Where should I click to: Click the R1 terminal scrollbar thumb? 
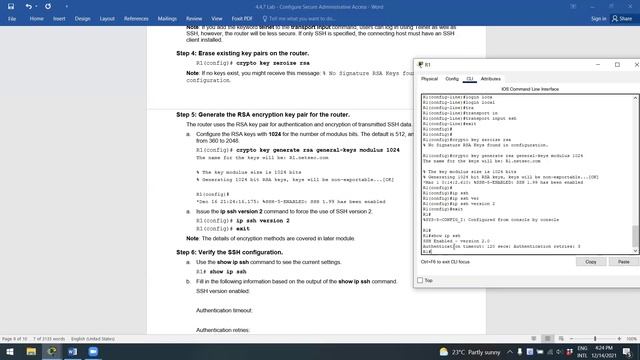pyautogui.click(x=636, y=236)
